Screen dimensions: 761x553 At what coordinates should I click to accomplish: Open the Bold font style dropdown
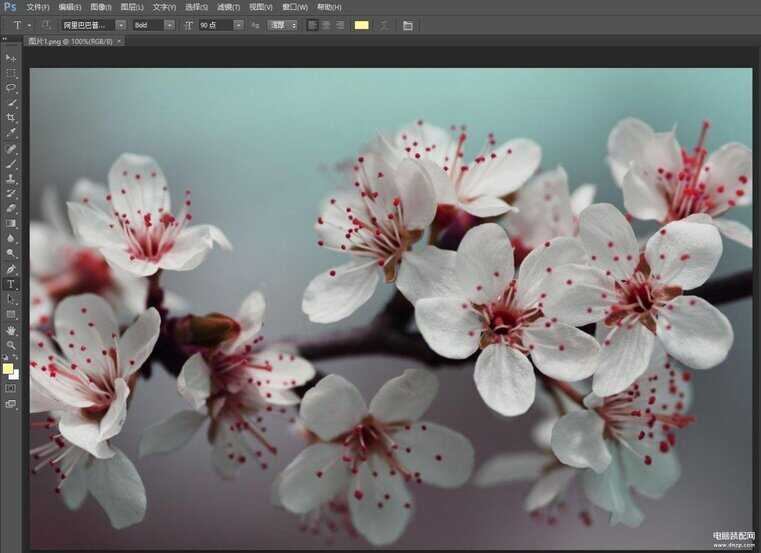point(168,25)
